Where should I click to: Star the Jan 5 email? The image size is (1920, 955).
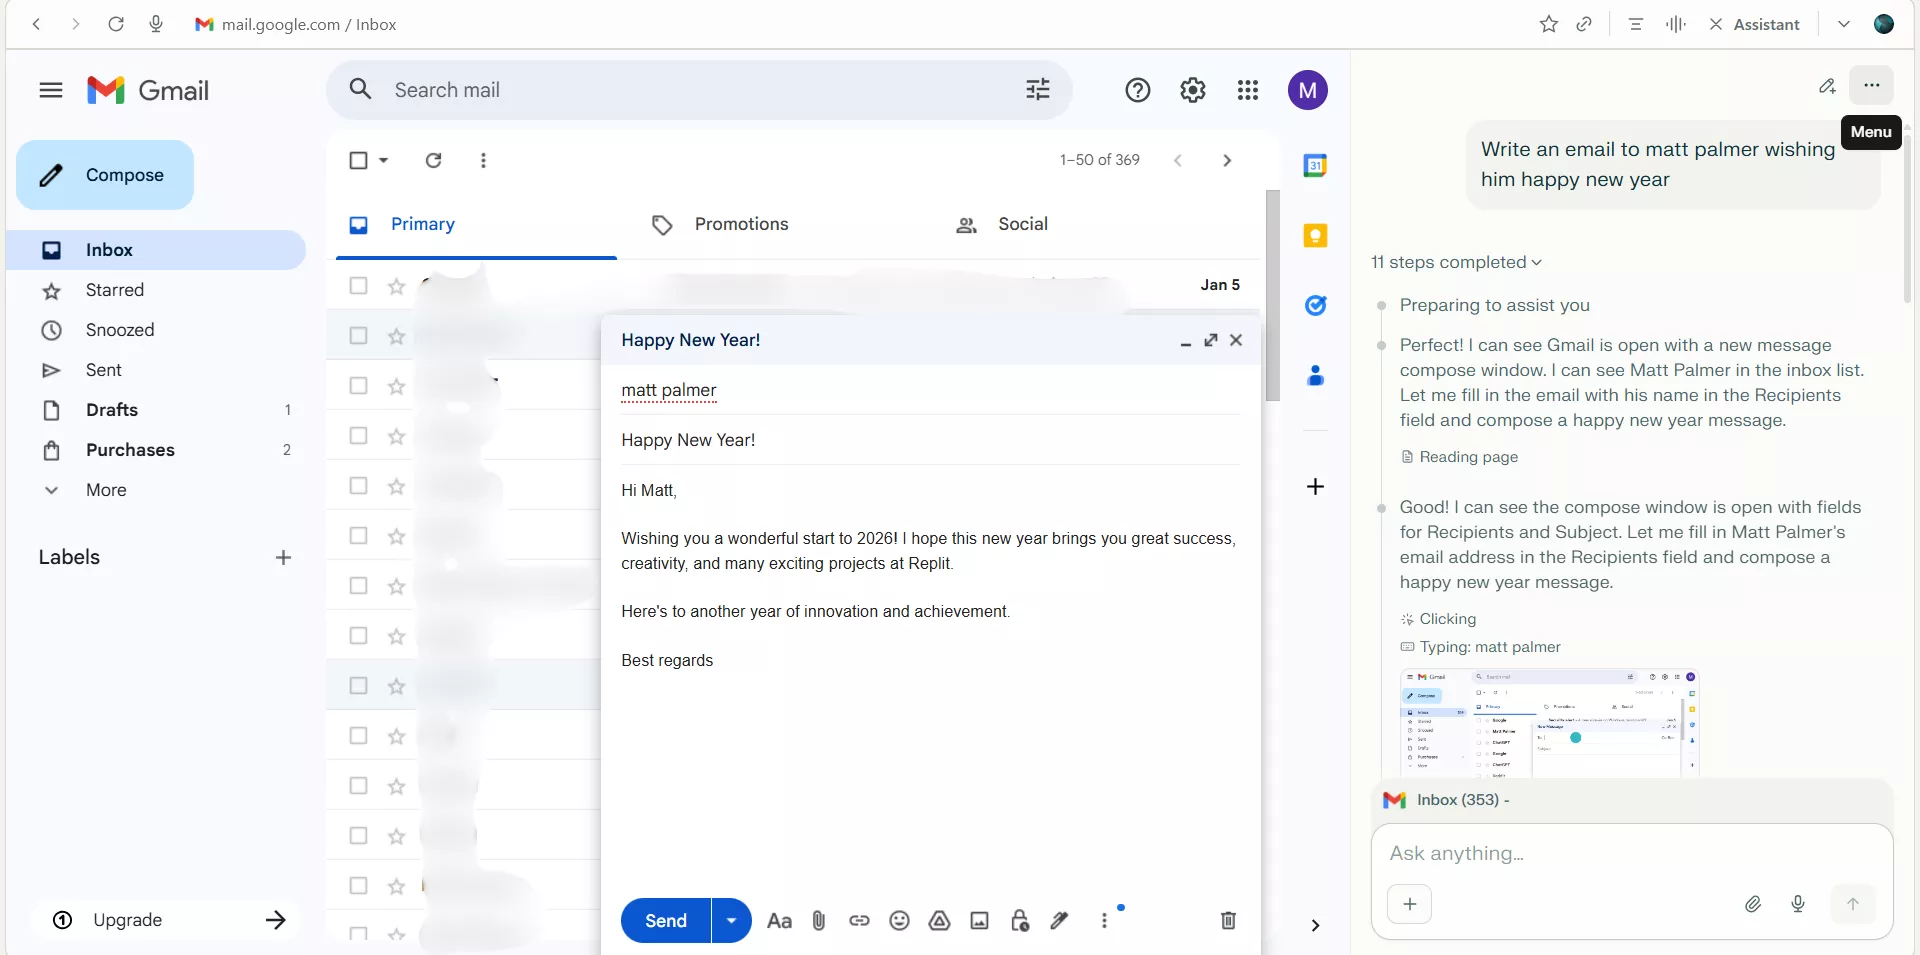tap(395, 285)
